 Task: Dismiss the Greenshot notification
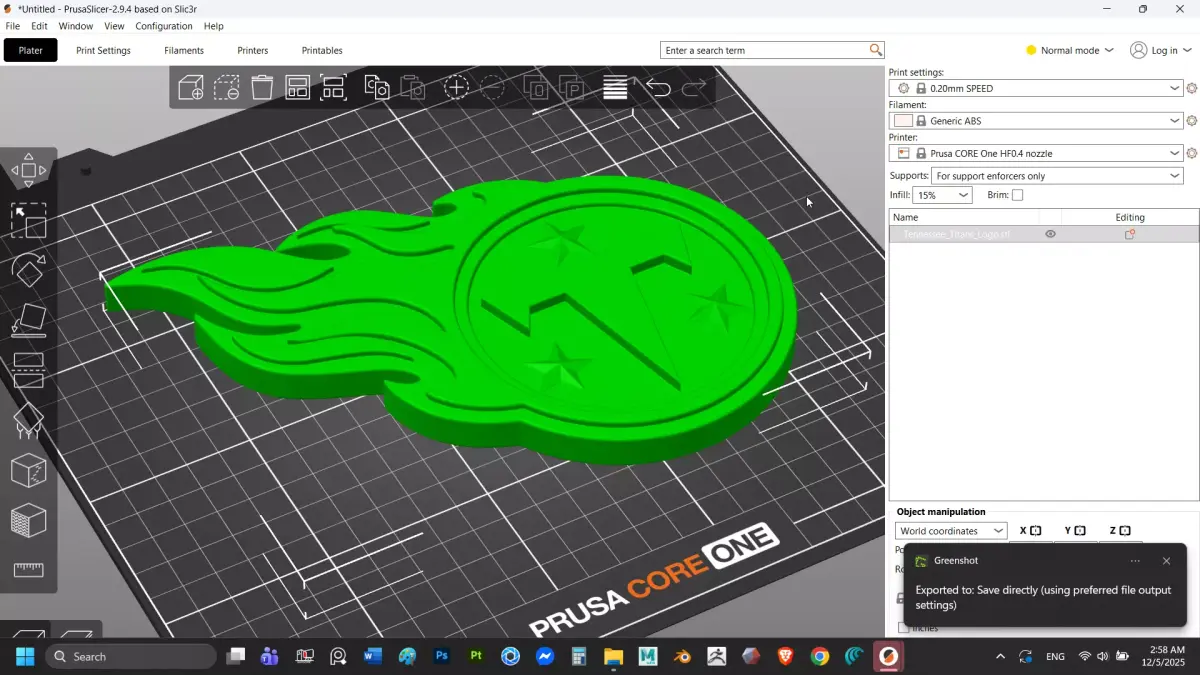[1166, 561]
